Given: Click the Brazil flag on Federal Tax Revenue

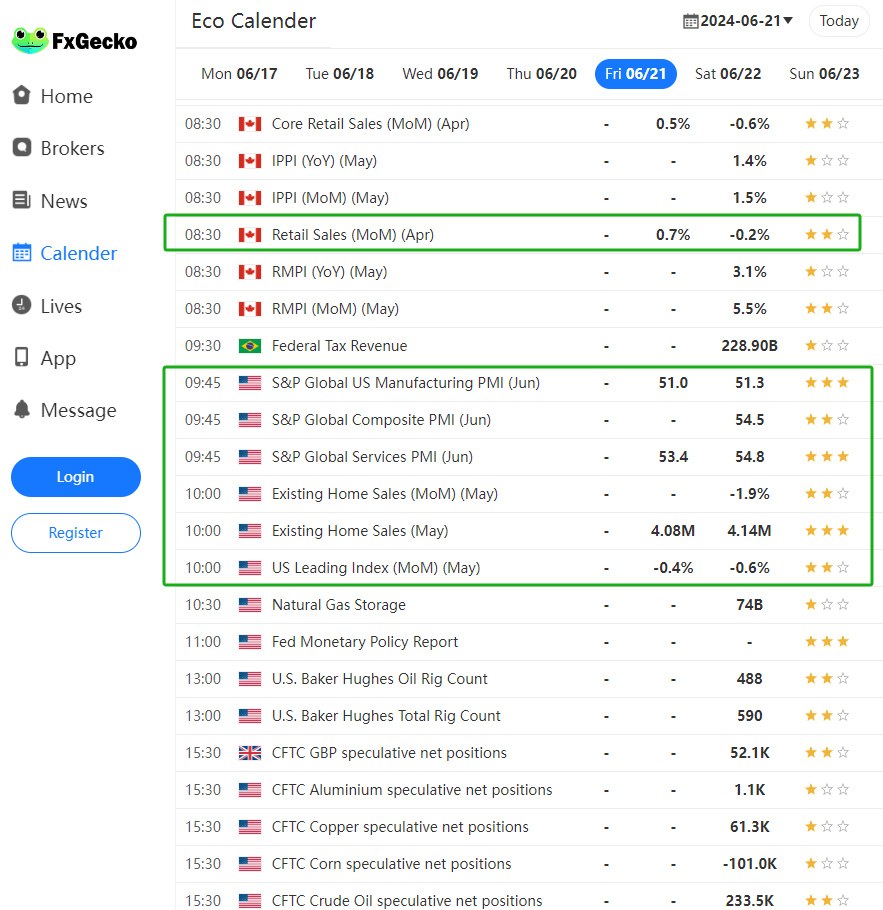Looking at the screenshot, I should tap(250, 346).
